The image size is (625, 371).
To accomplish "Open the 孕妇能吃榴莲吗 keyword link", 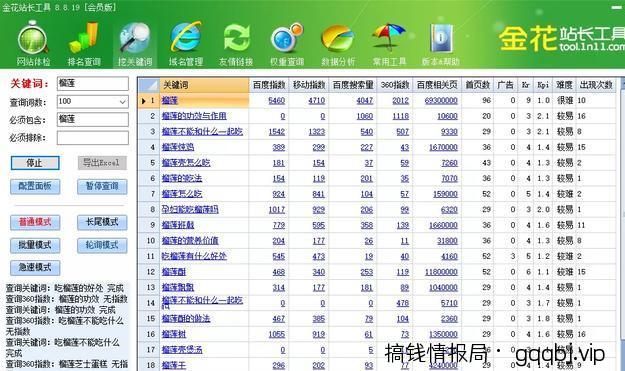I will (x=190, y=209).
